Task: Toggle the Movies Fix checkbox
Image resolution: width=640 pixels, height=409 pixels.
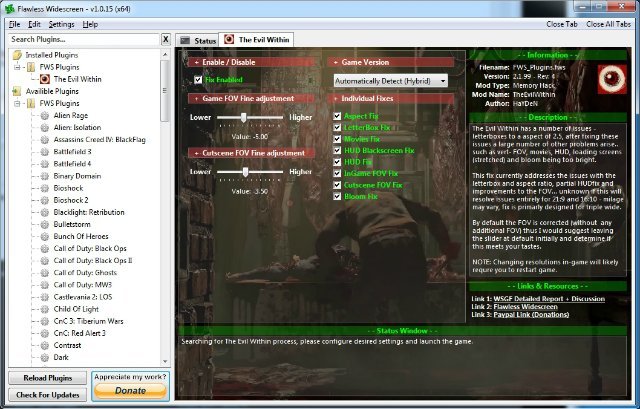Action: 337,139
